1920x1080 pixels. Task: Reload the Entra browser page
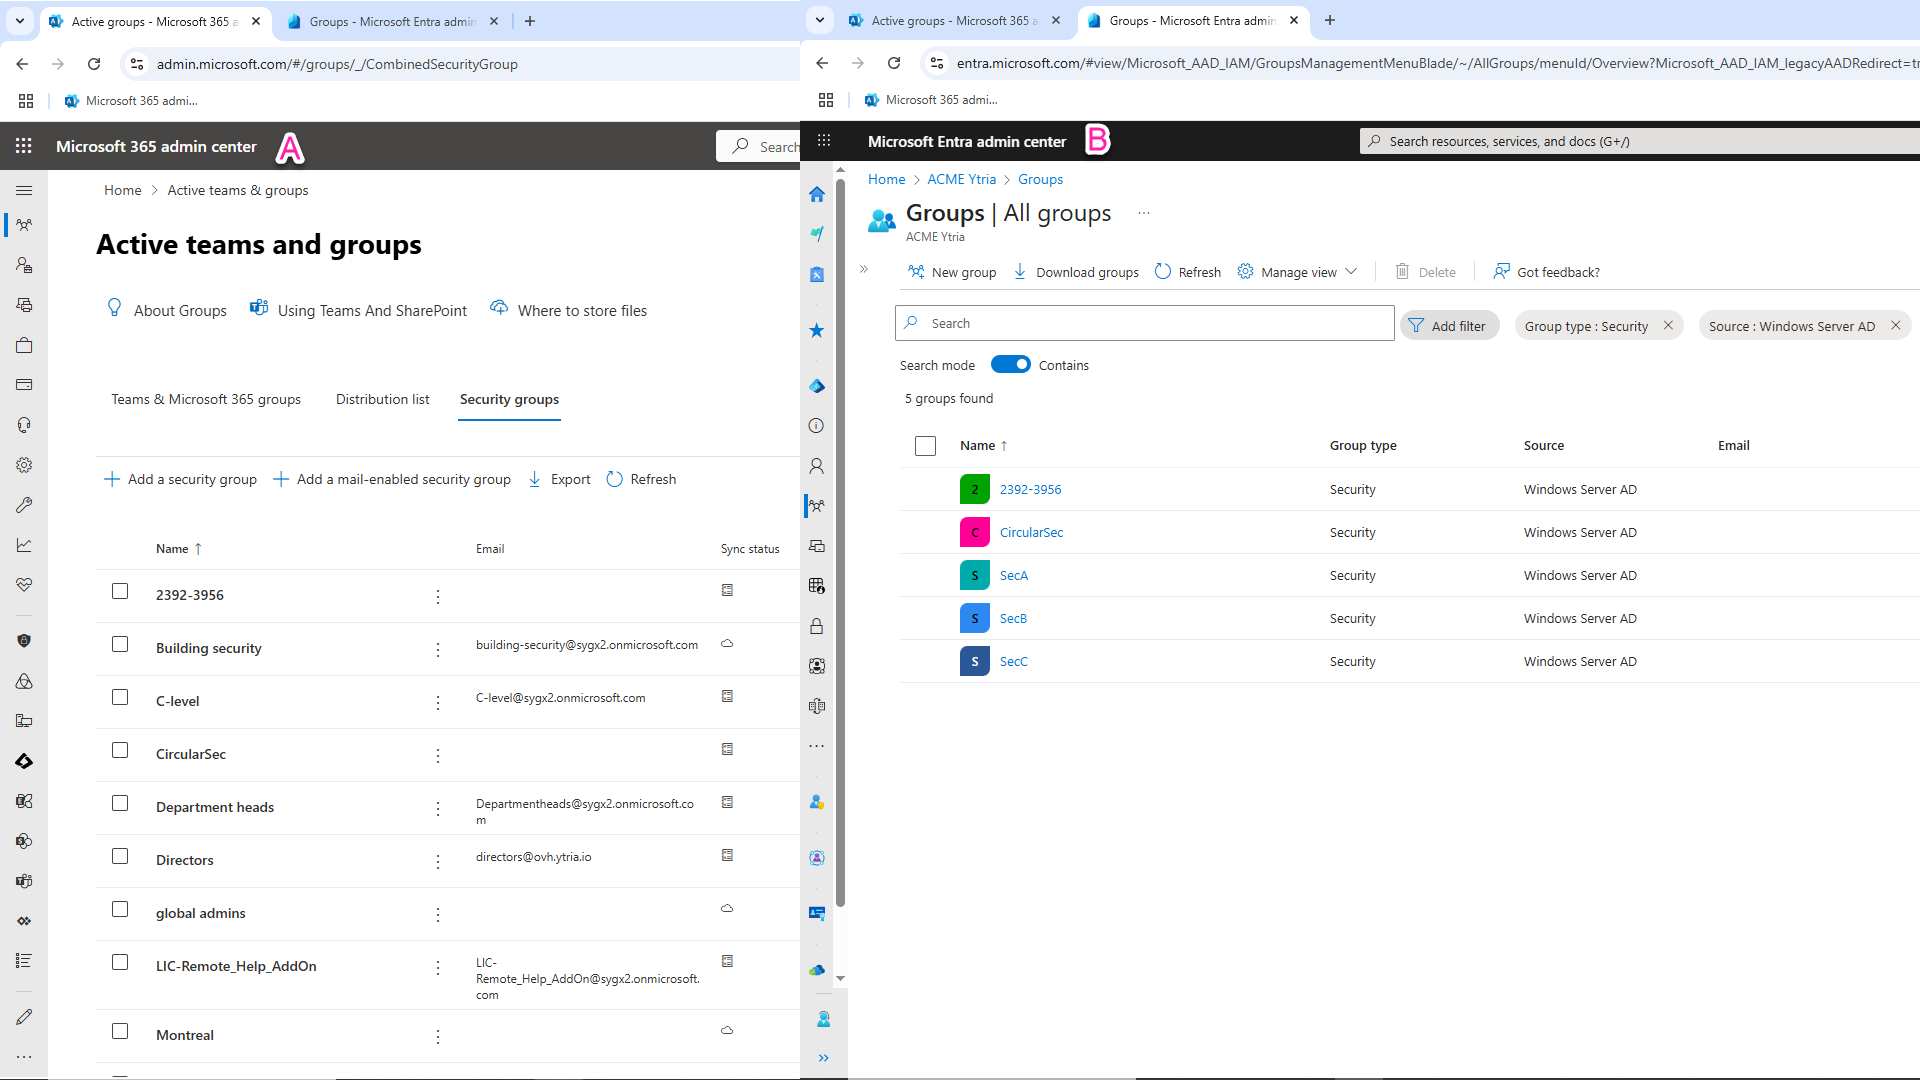click(894, 63)
